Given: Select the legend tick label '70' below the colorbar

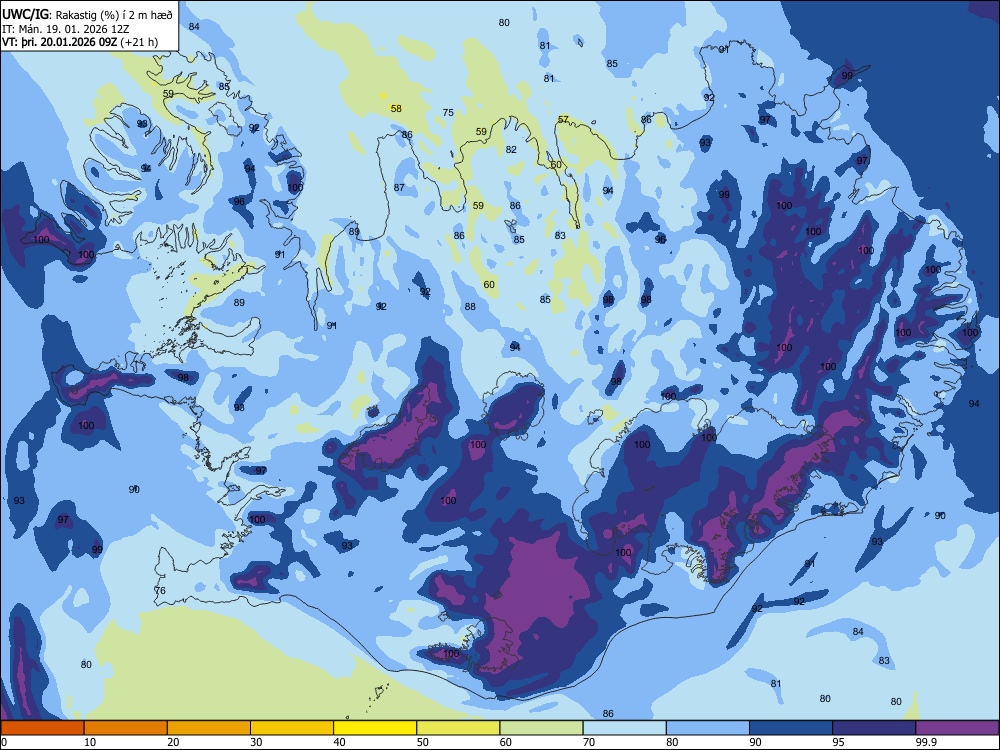Looking at the screenshot, I should coord(589,742).
